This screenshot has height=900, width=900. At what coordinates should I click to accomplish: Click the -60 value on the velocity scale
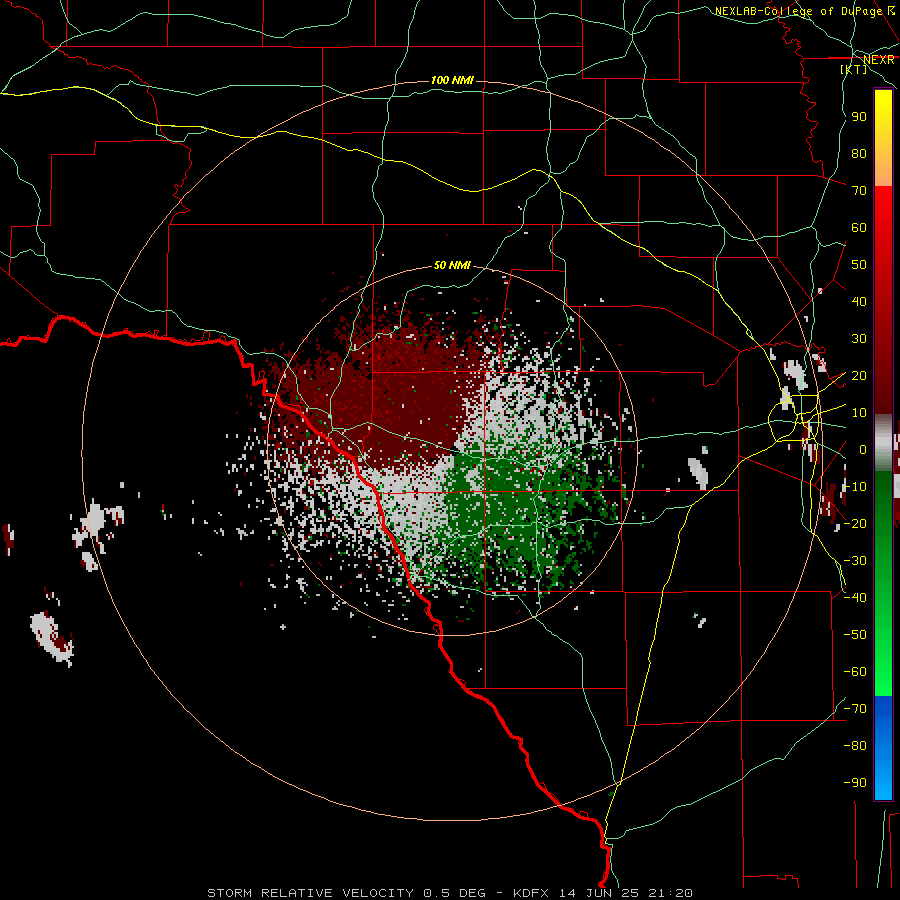point(855,672)
